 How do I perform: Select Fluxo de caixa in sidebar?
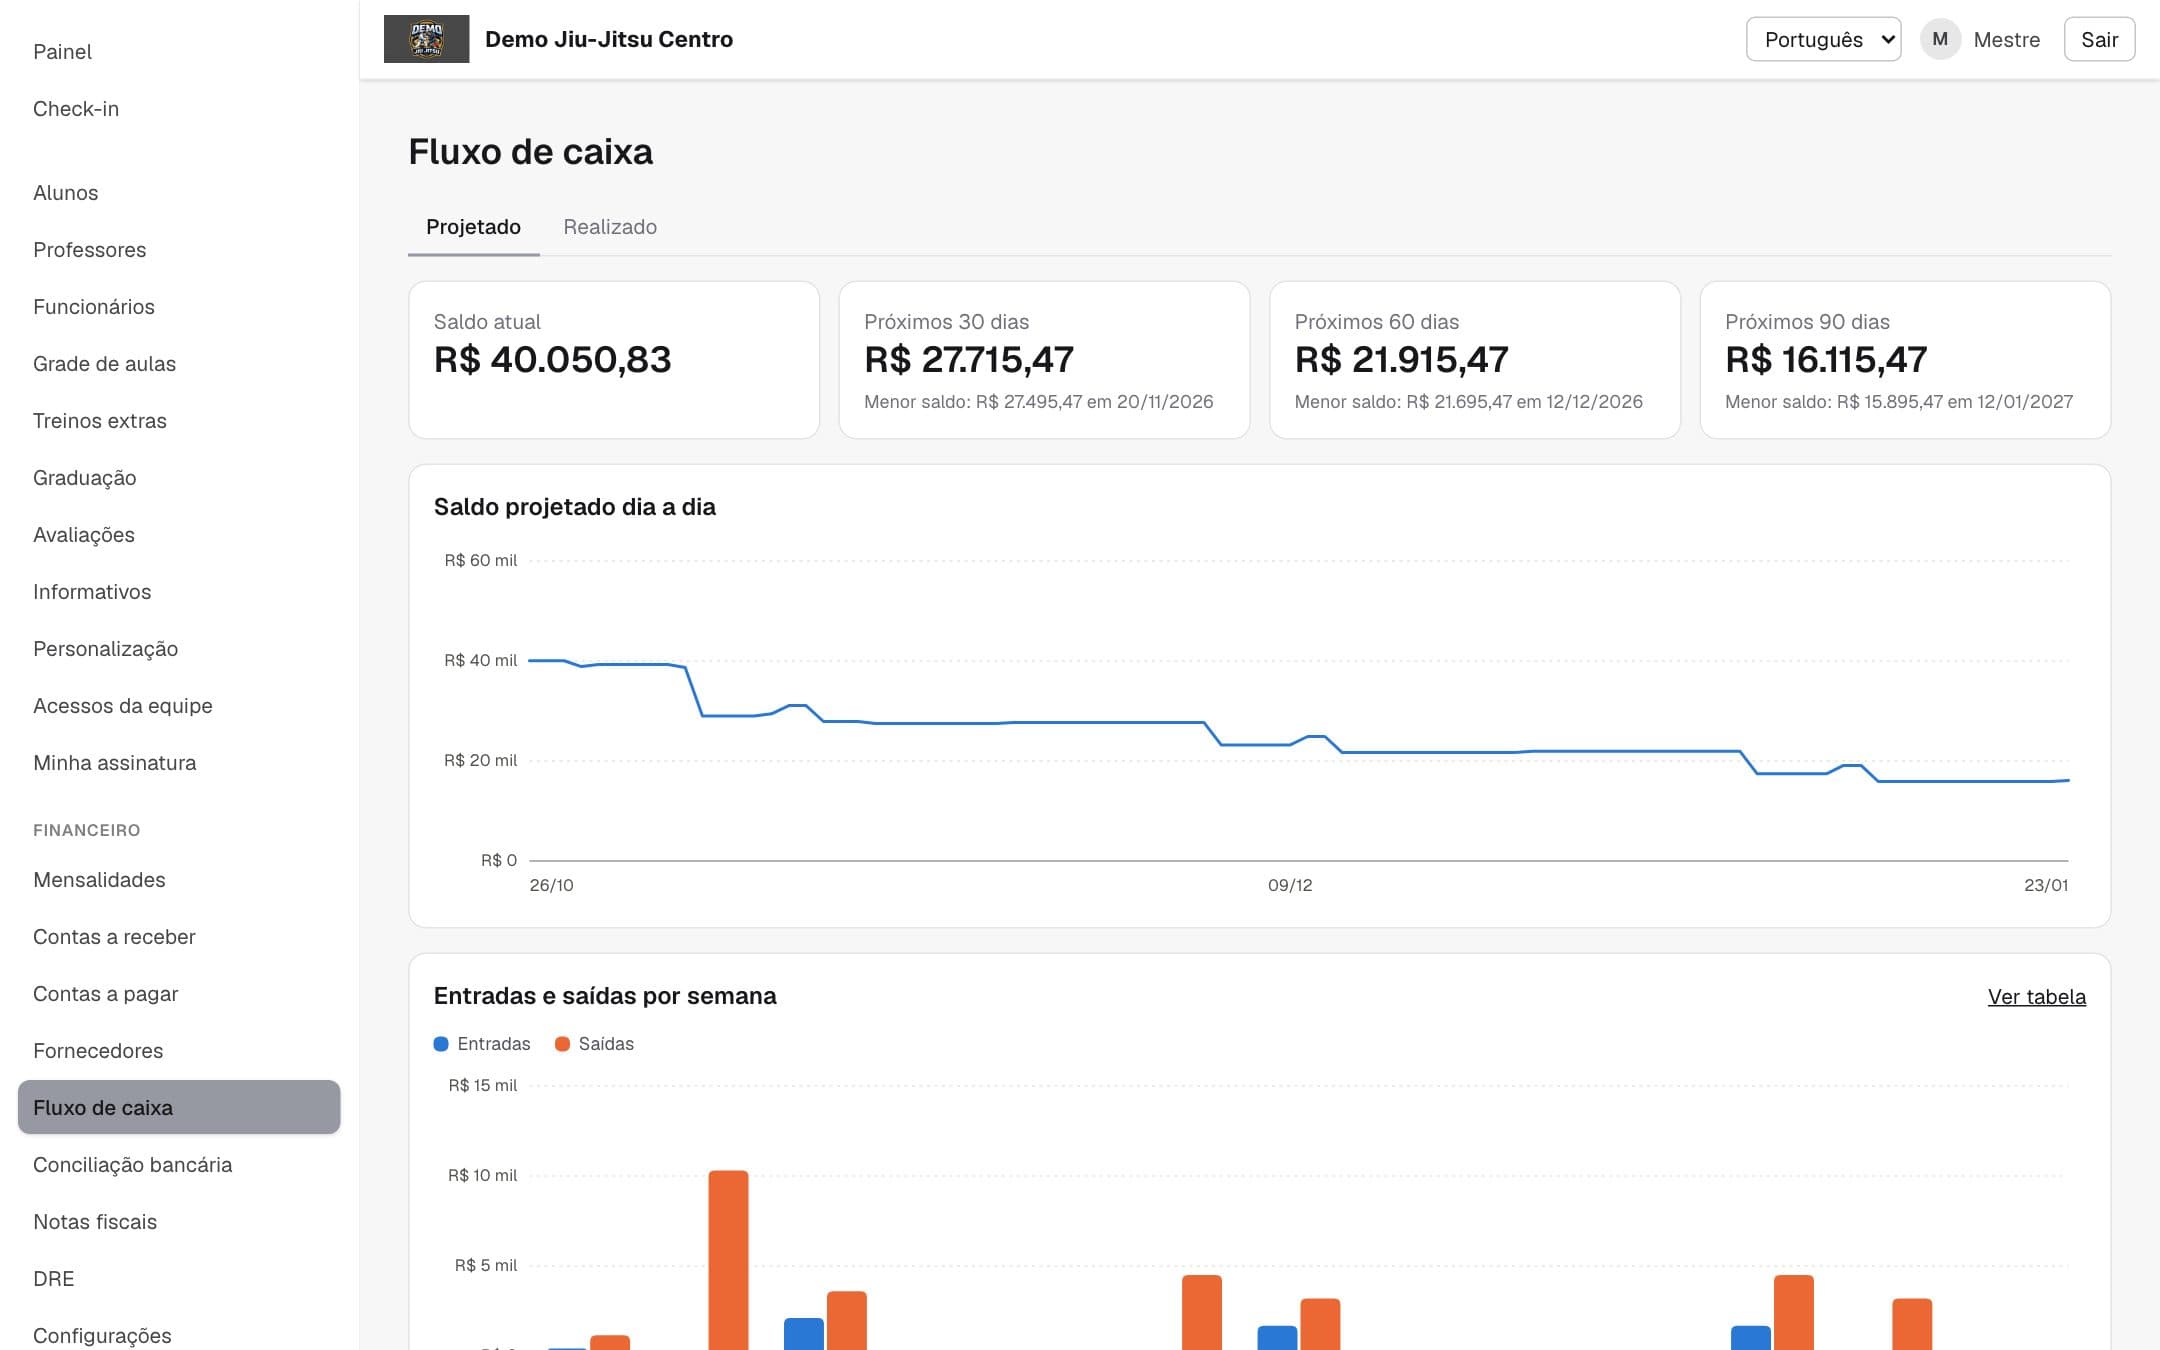pyautogui.click(x=179, y=1108)
